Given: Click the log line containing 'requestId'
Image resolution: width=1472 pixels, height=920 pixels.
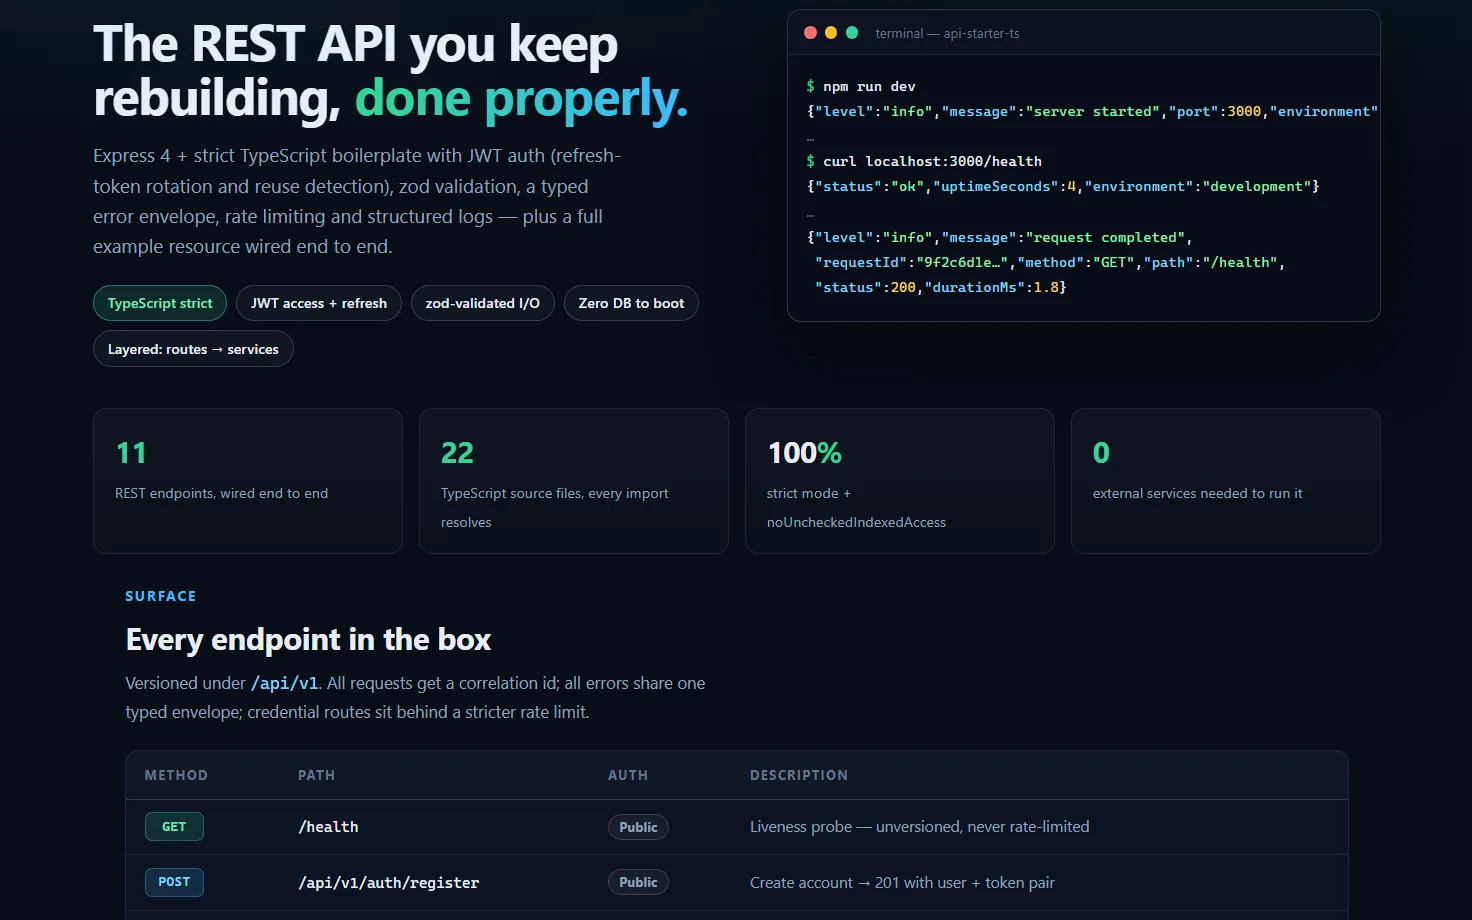Looking at the screenshot, I should click(1050, 262).
